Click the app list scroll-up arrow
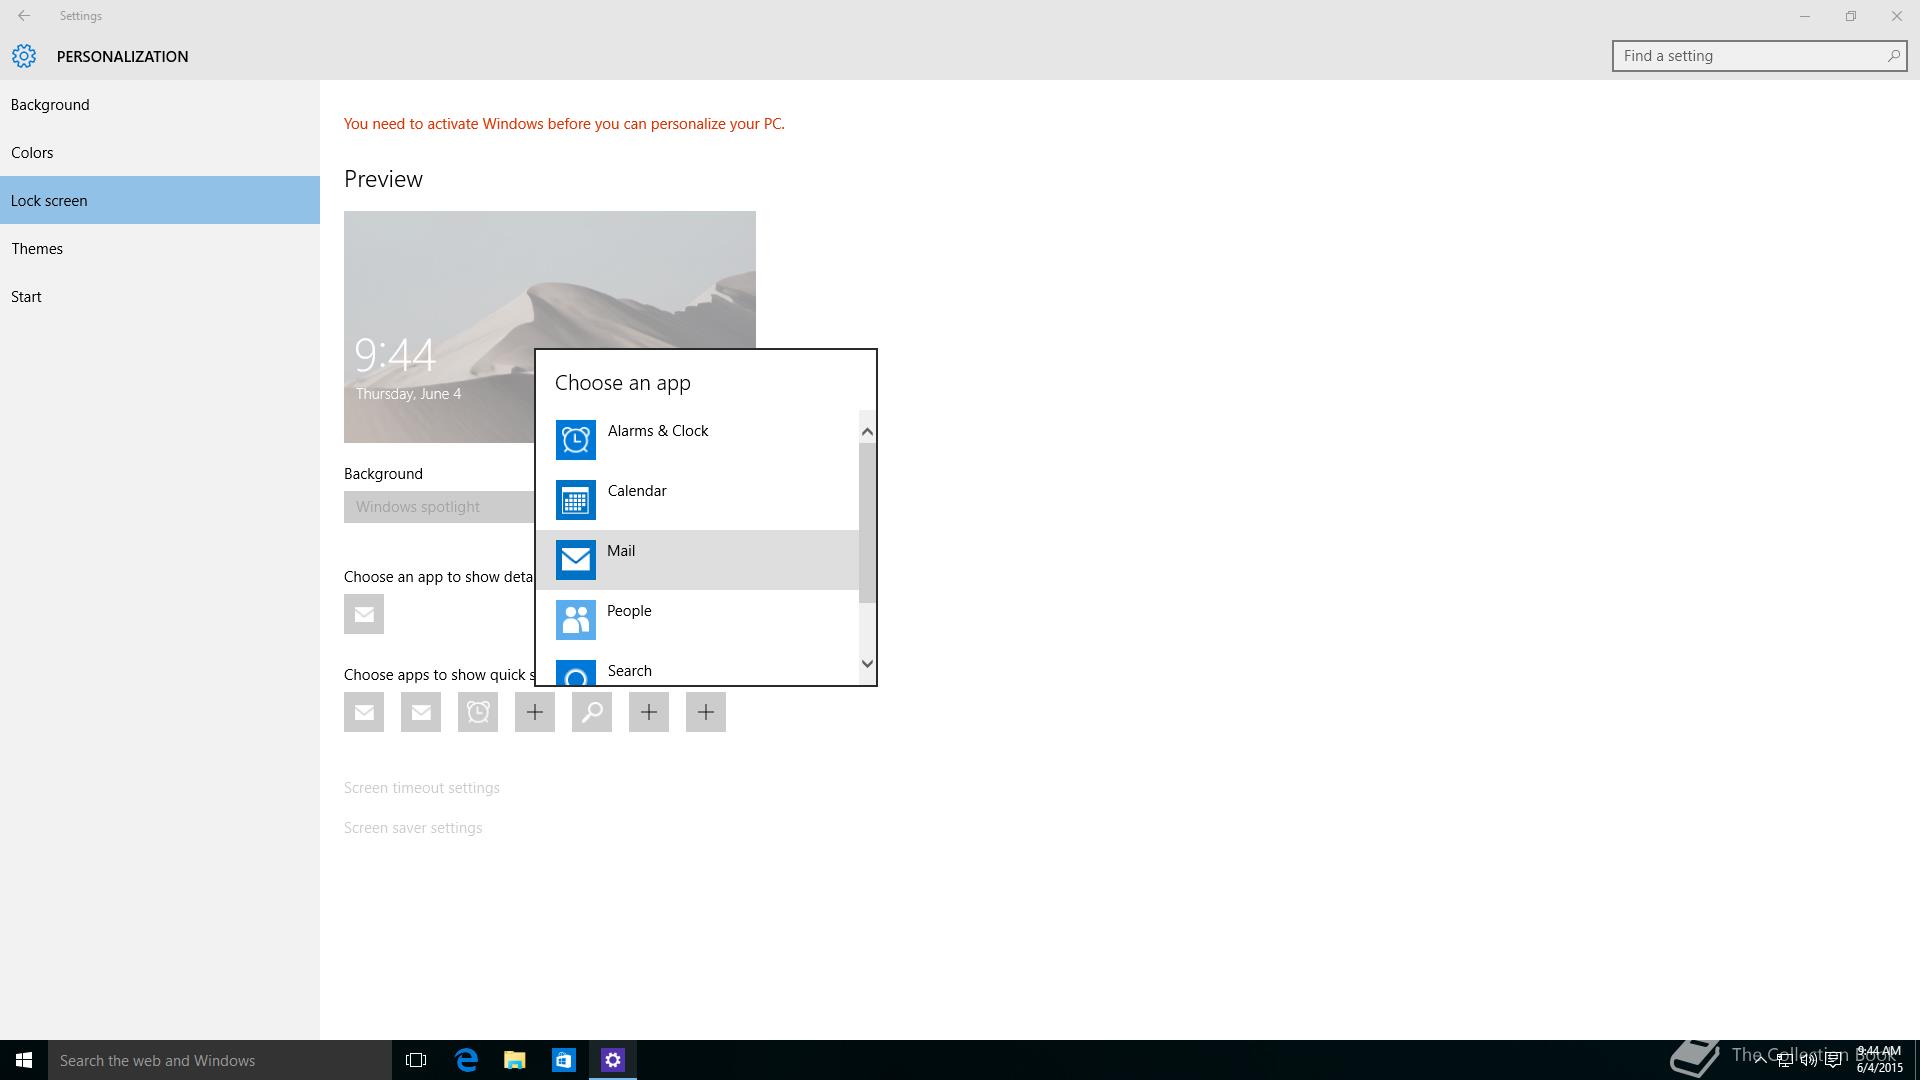This screenshot has width=1920, height=1080. point(867,432)
